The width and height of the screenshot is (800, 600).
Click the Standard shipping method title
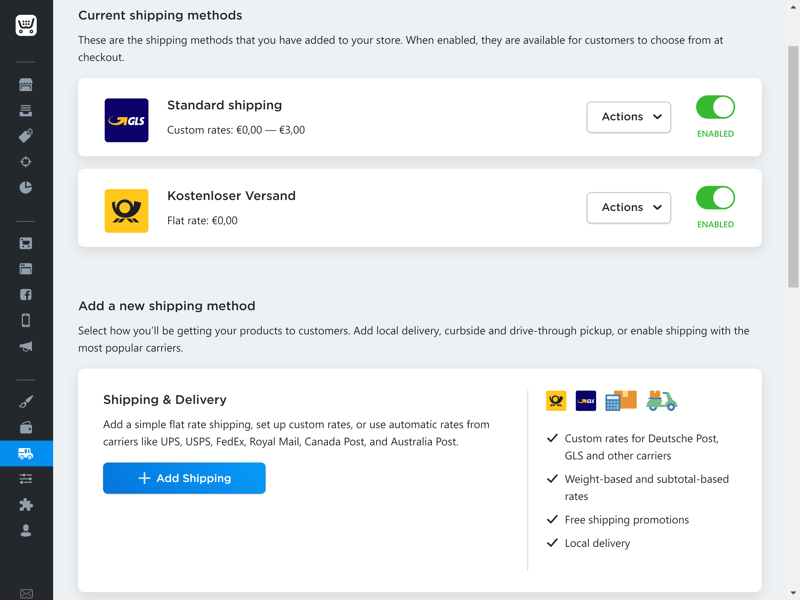pyautogui.click(x=224, y=105)
